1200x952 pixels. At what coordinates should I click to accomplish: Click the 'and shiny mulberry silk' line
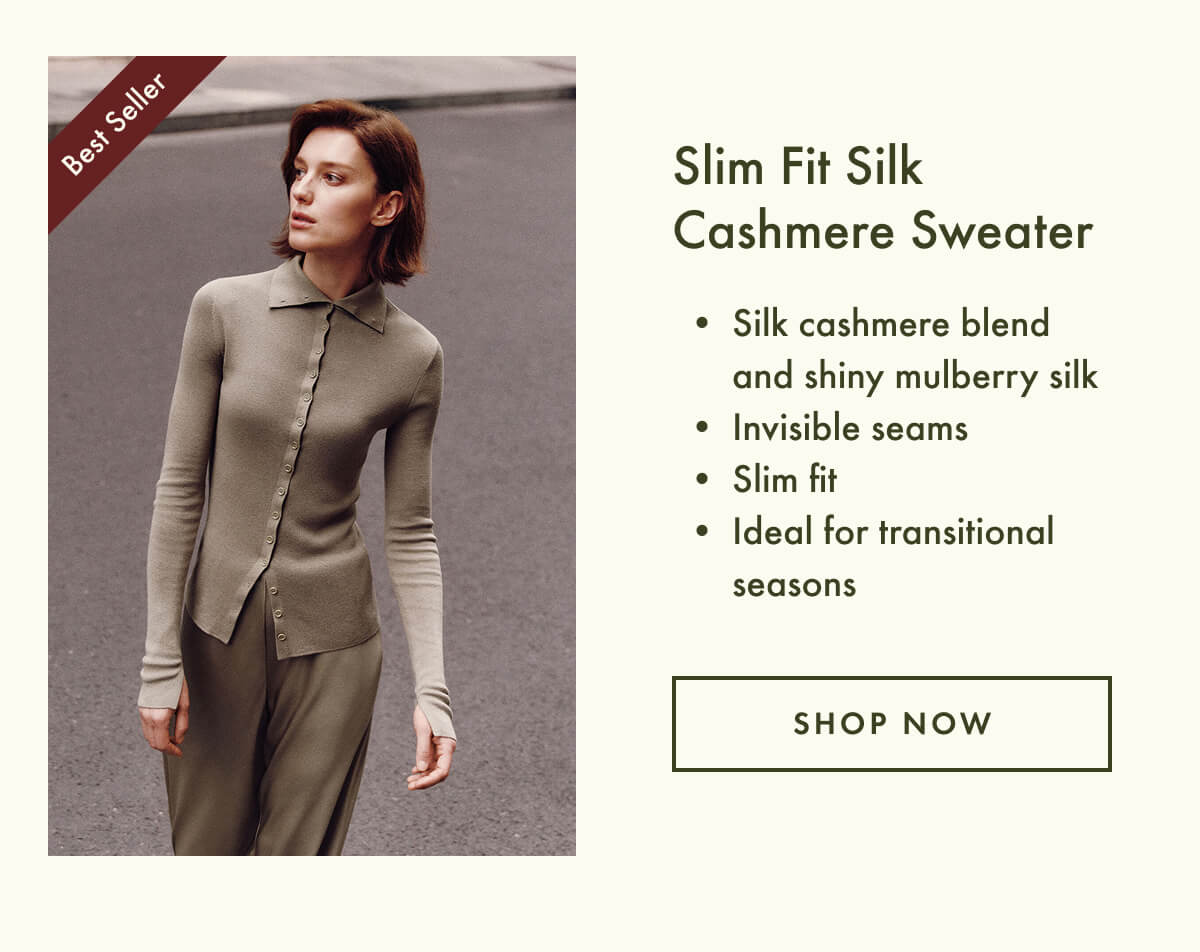coord(915,376)
